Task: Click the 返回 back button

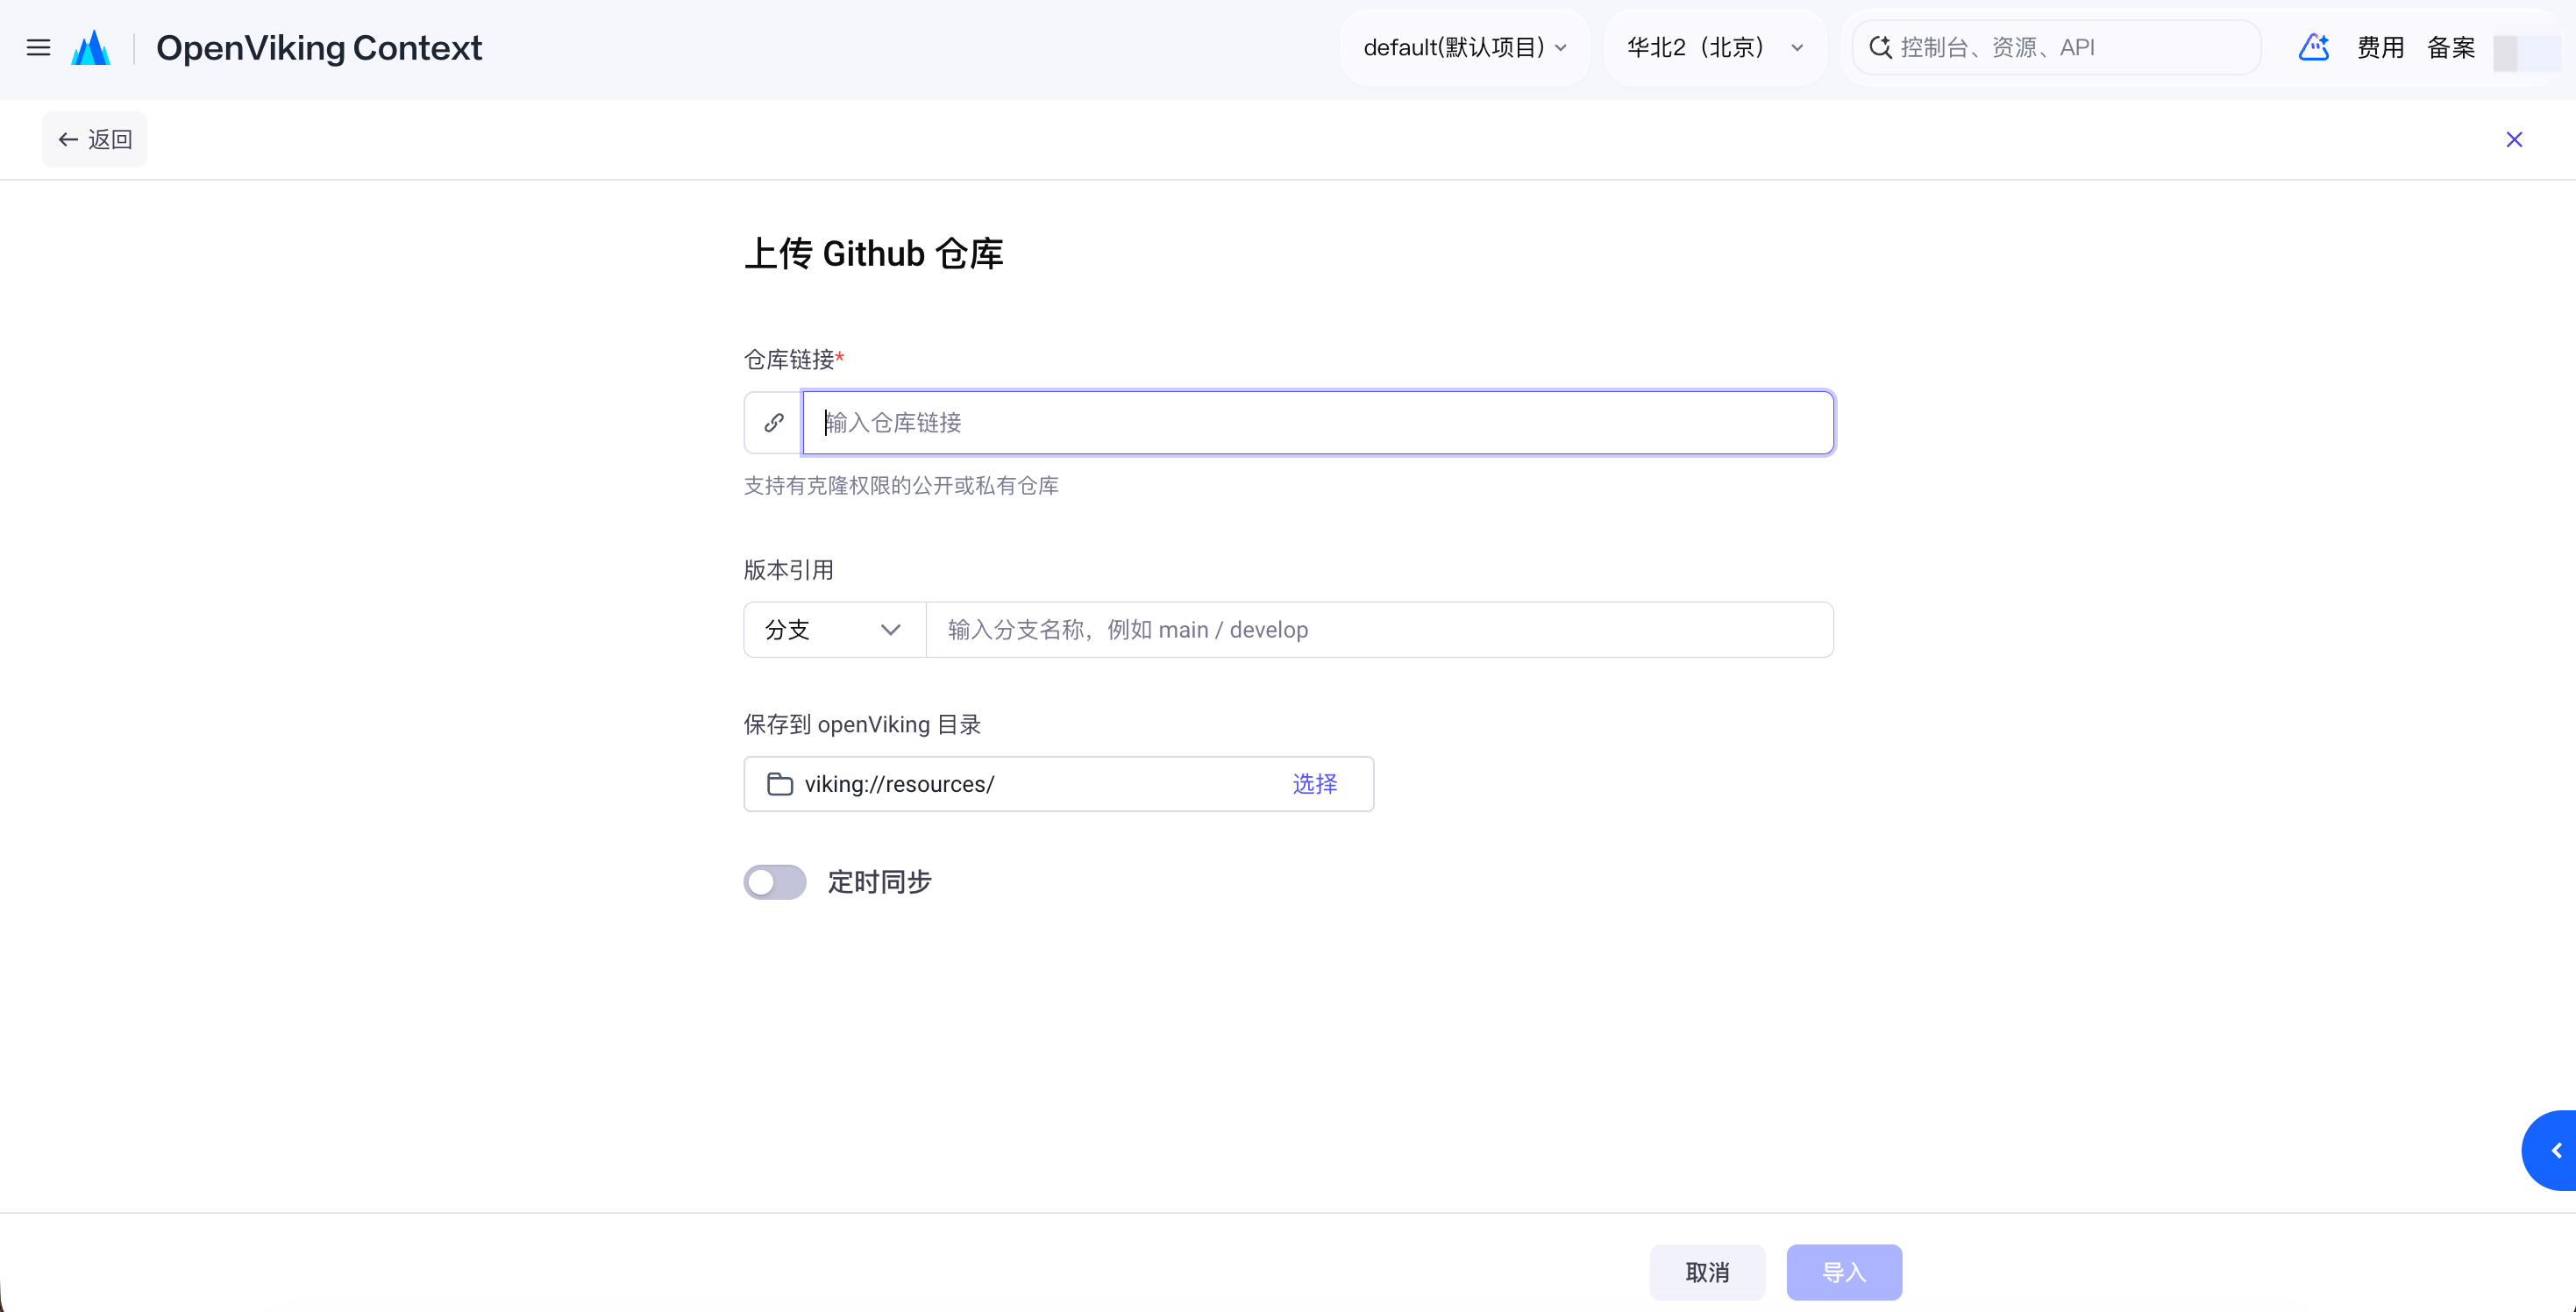Action: pyautogui.click(x=95, y=139)
